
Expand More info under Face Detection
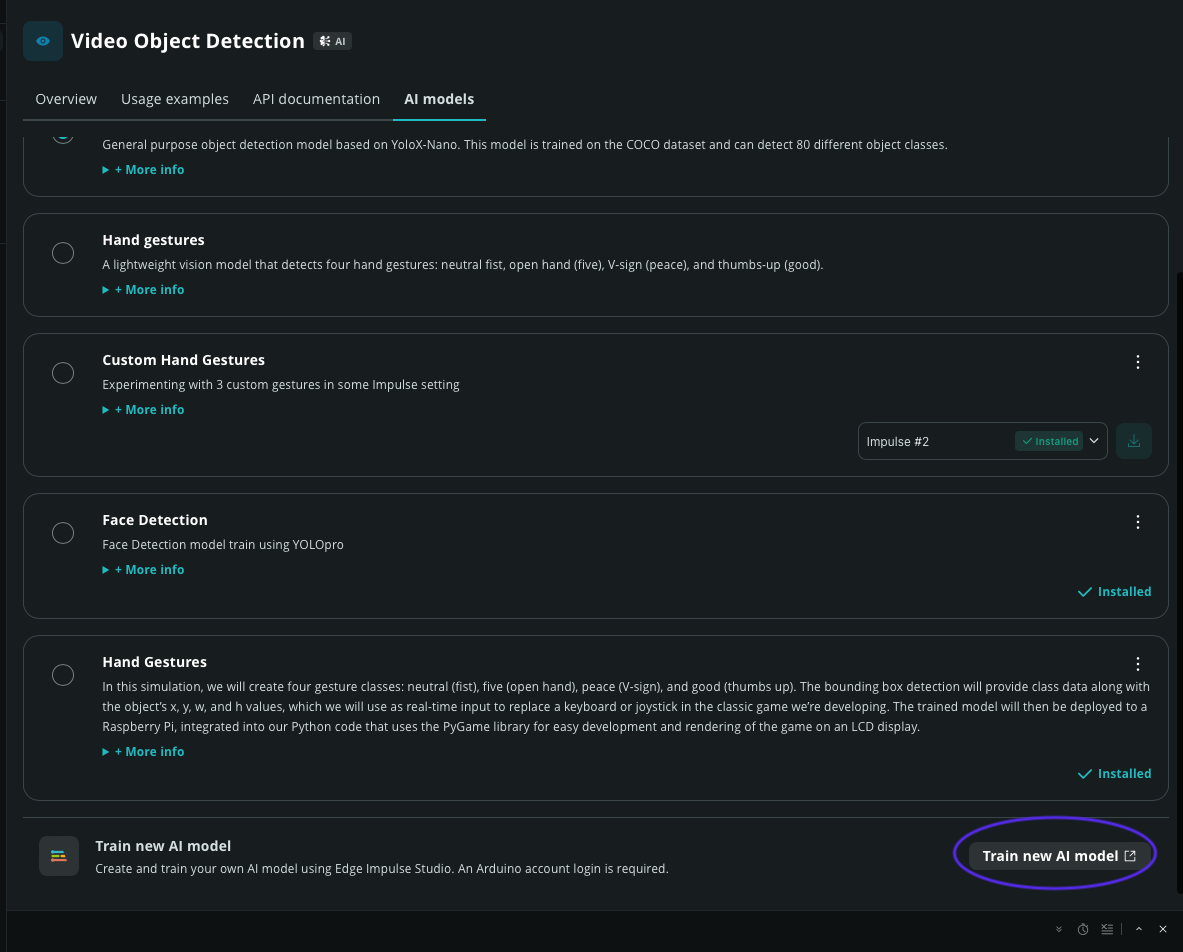click(x=143, y=570)
